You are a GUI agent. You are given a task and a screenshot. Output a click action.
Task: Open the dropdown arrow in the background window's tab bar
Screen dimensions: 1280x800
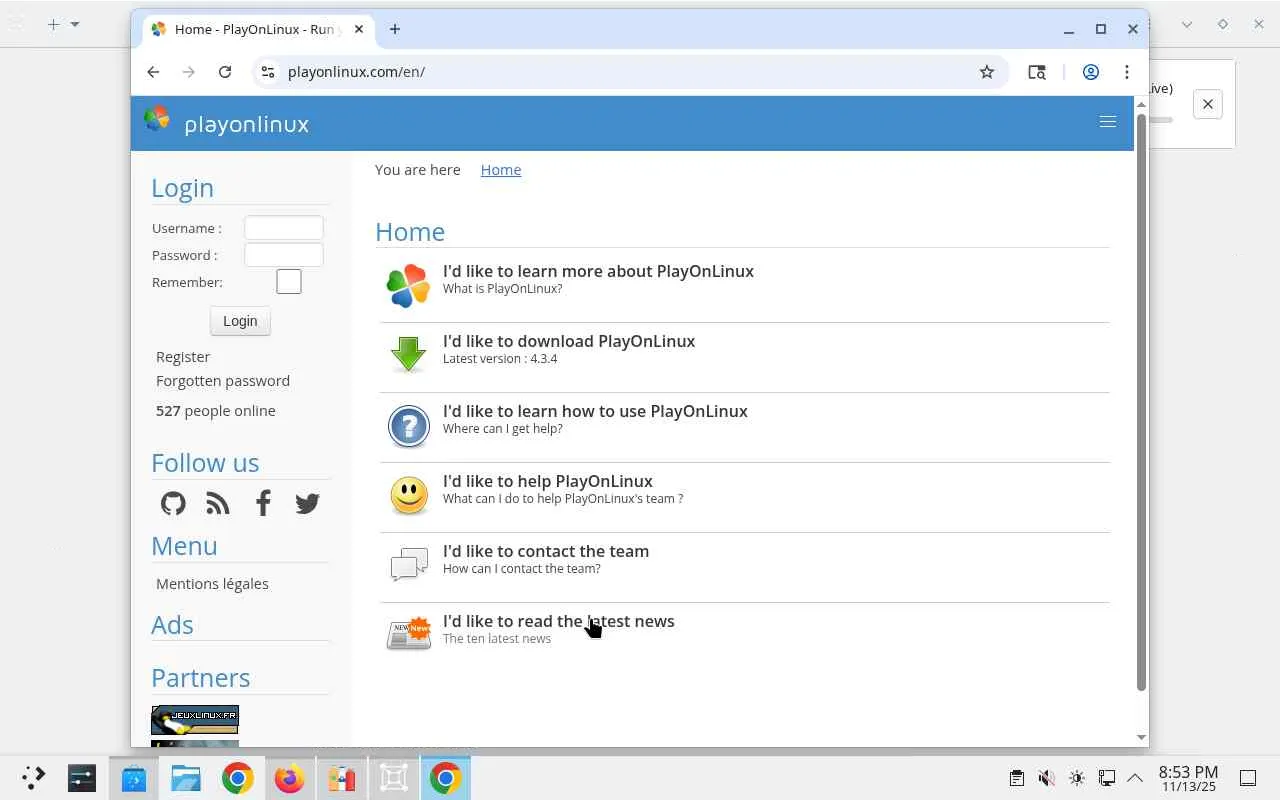coord(75,24)
